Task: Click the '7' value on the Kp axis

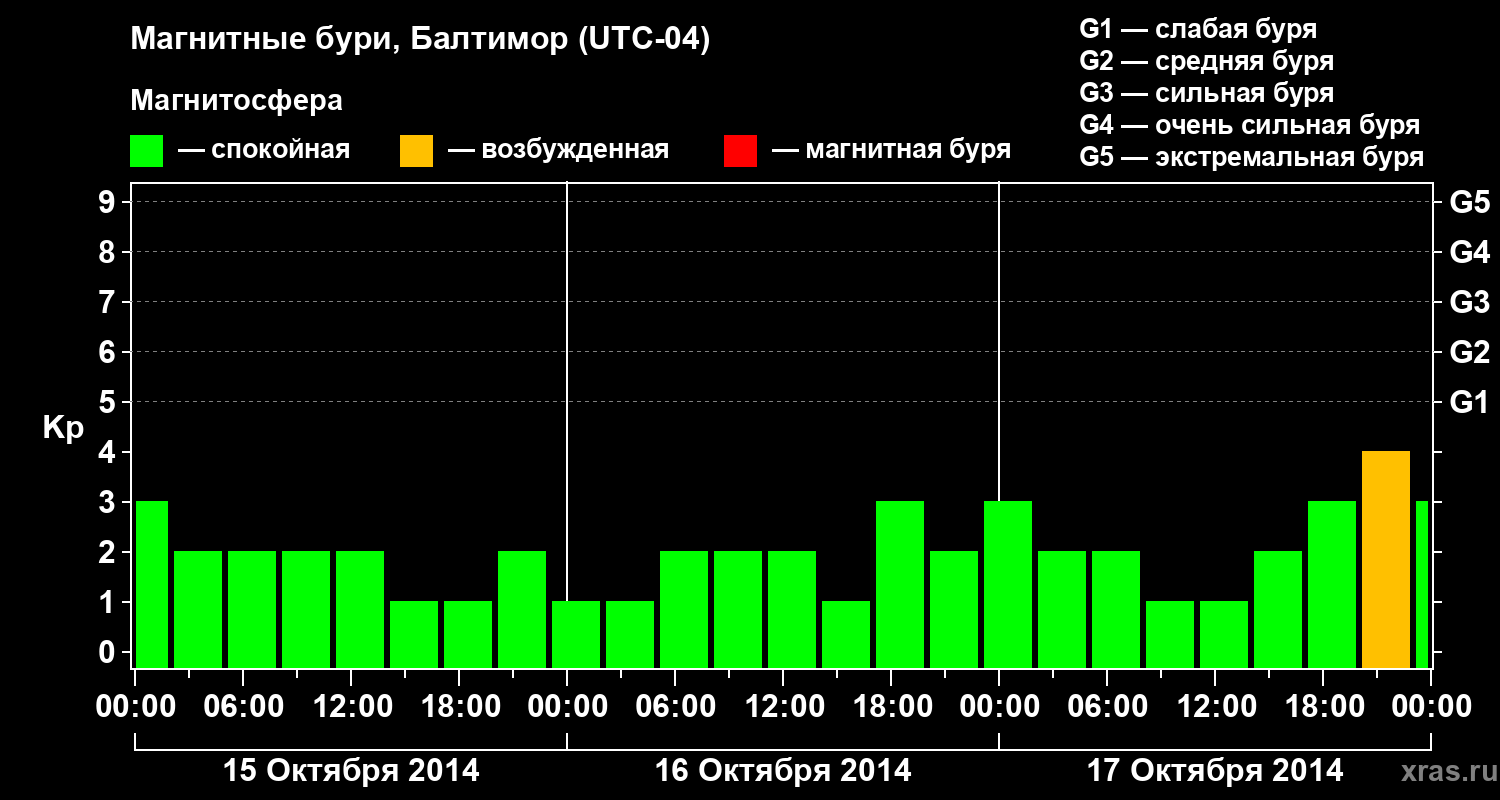Action: point(109,302)
